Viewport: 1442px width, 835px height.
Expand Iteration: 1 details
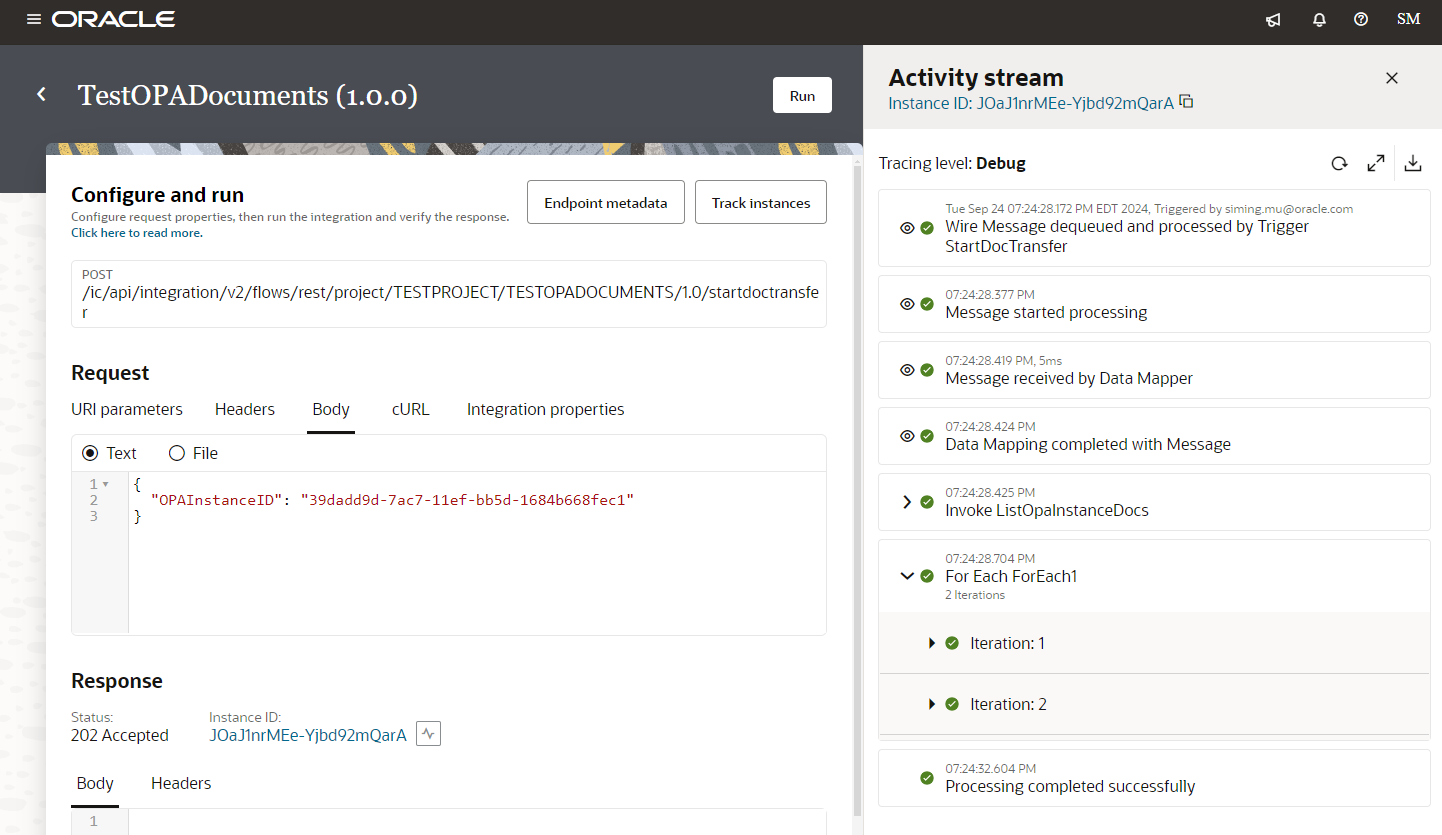pos(932,643)
